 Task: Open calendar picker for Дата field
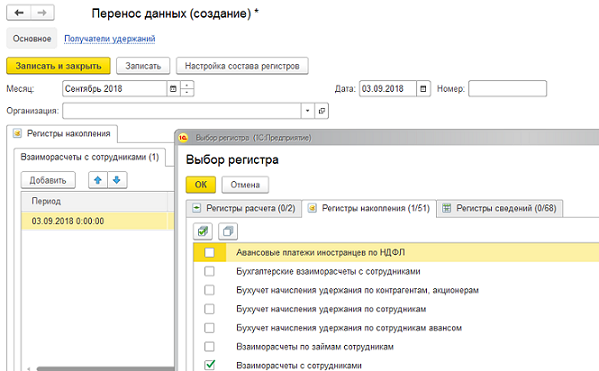tap(423, 89)
